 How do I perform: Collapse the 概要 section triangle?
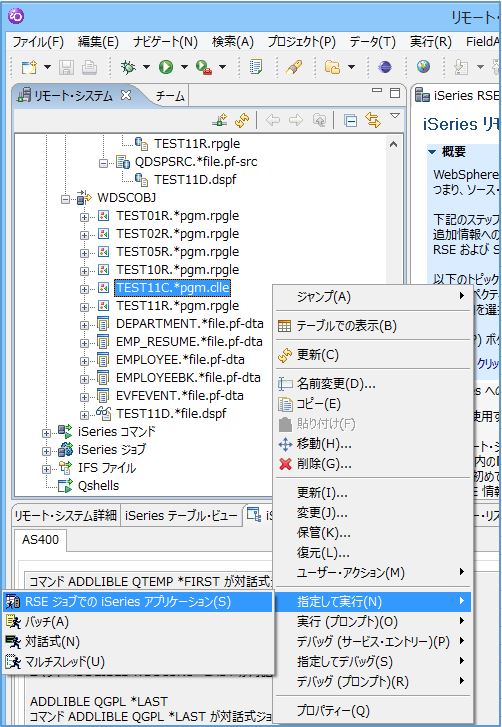(432, 152)
